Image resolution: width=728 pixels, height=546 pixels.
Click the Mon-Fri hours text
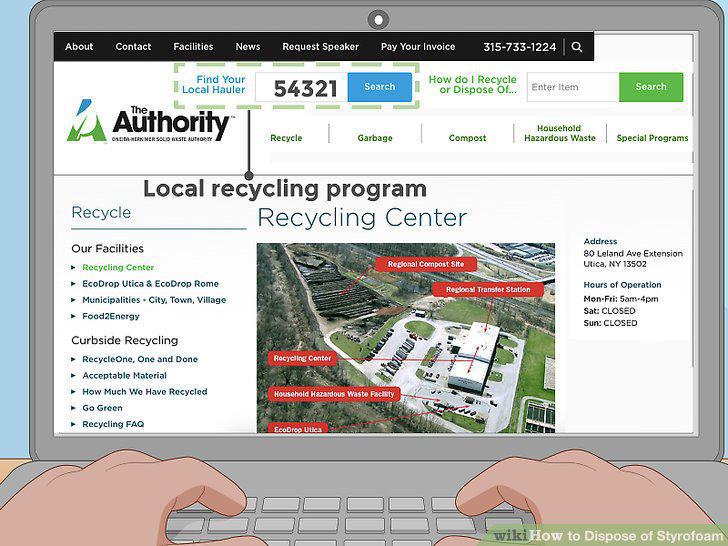pos(621,299)
